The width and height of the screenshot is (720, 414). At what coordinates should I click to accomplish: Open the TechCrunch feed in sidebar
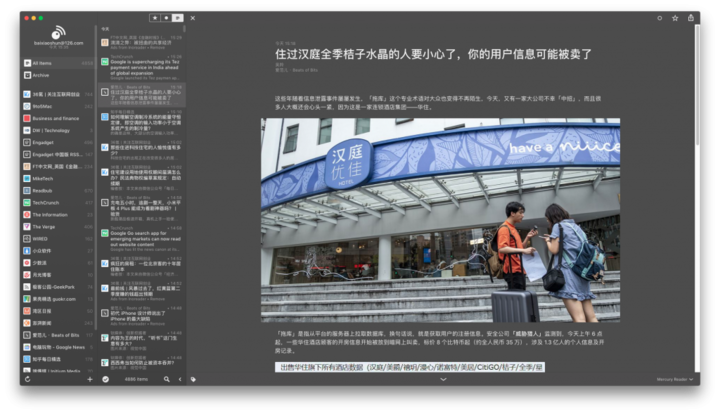click(59, 202)
